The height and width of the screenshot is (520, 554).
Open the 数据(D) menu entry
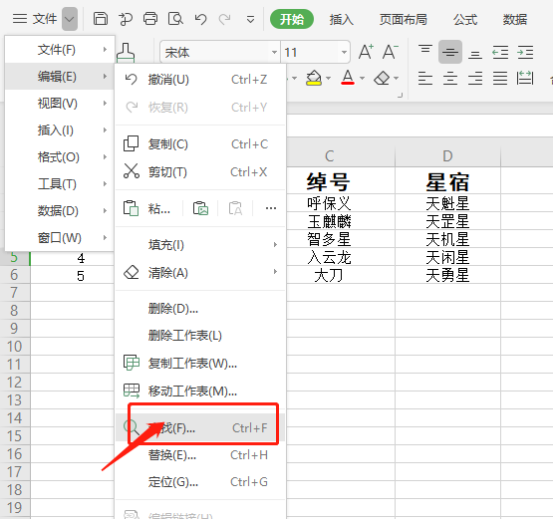pos(59,211)
